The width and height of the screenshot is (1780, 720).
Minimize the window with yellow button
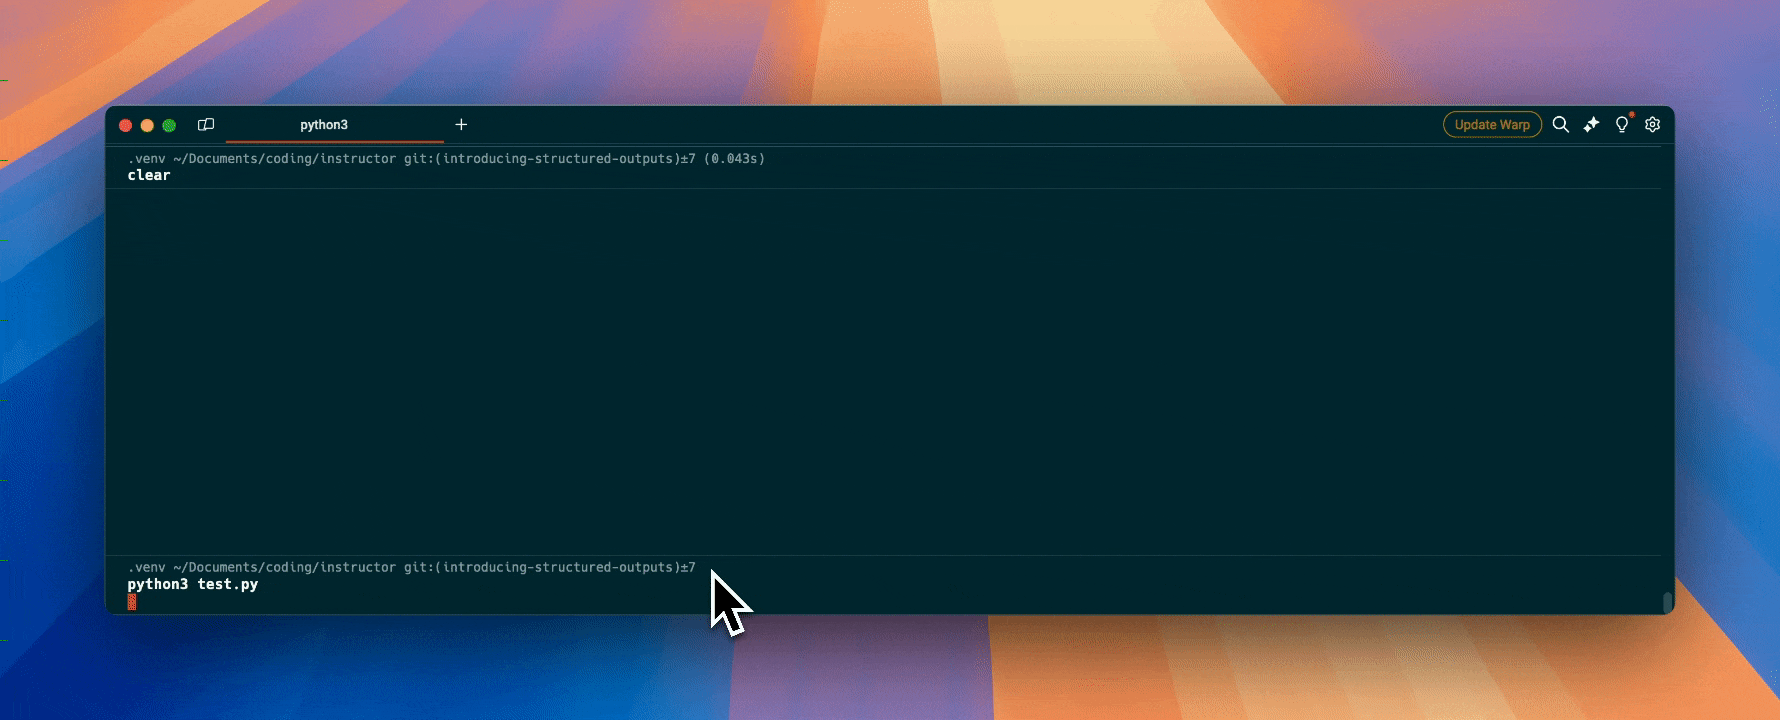(147, 125)
